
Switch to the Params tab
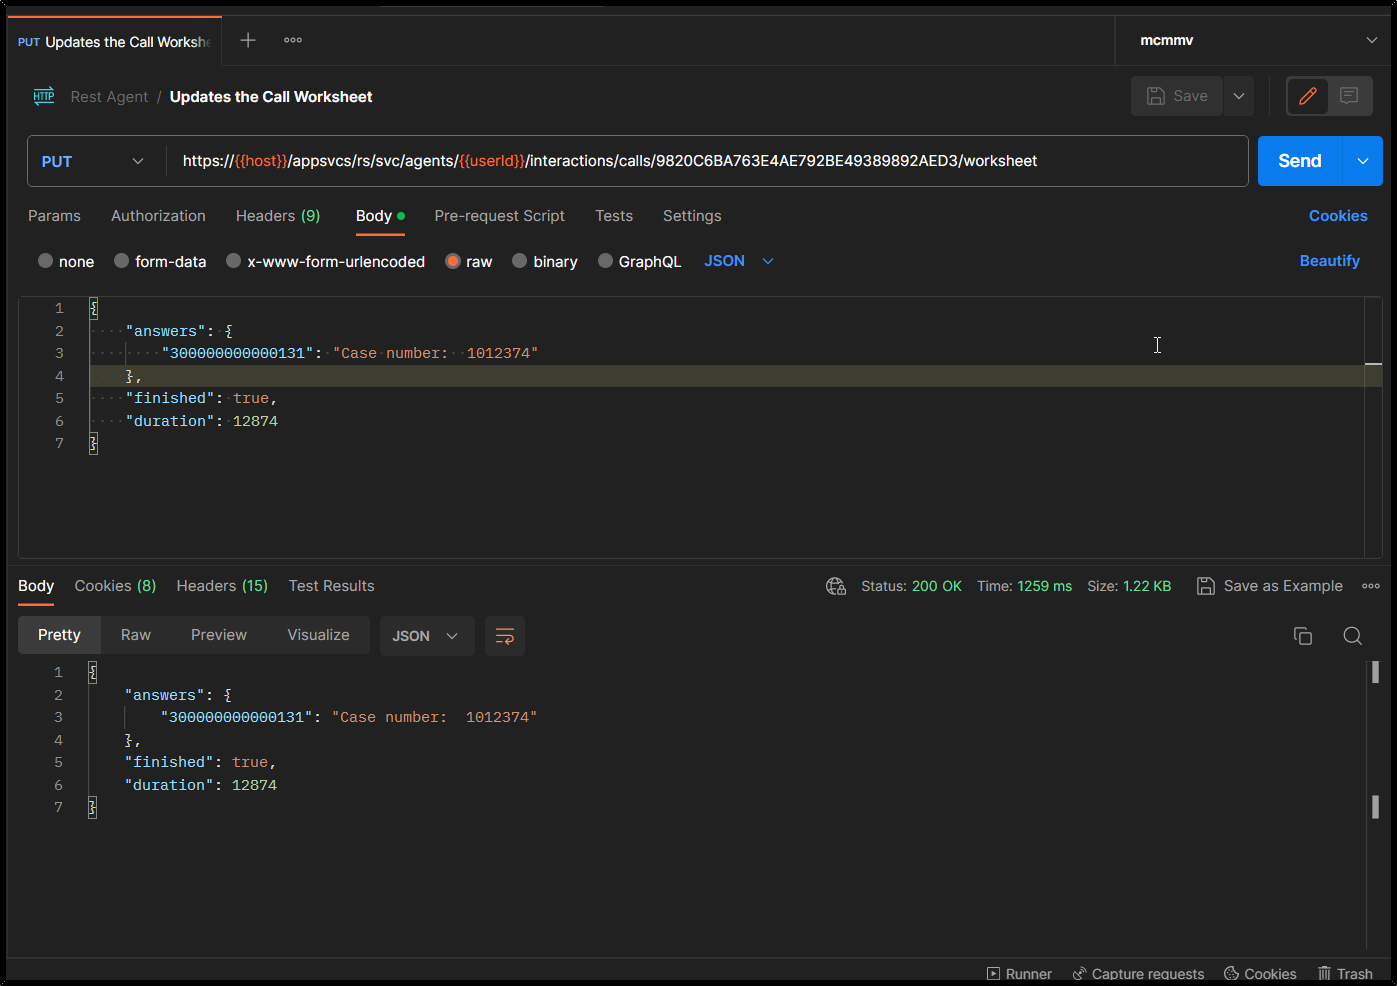click(x=54, y=216)
